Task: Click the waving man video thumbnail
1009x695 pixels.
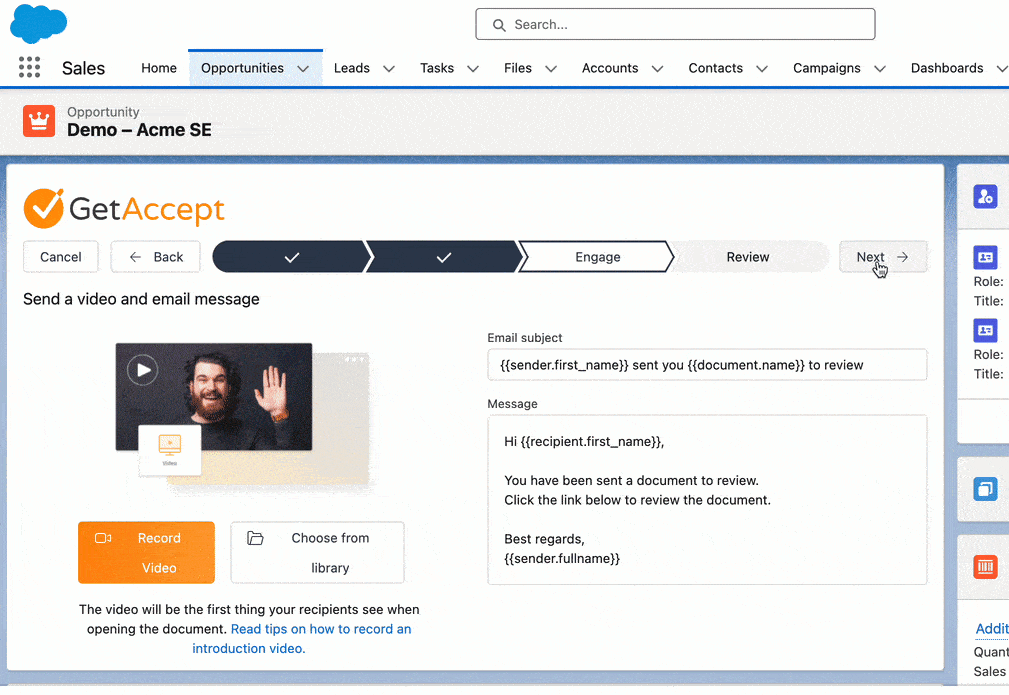Action: click(214, 397)
